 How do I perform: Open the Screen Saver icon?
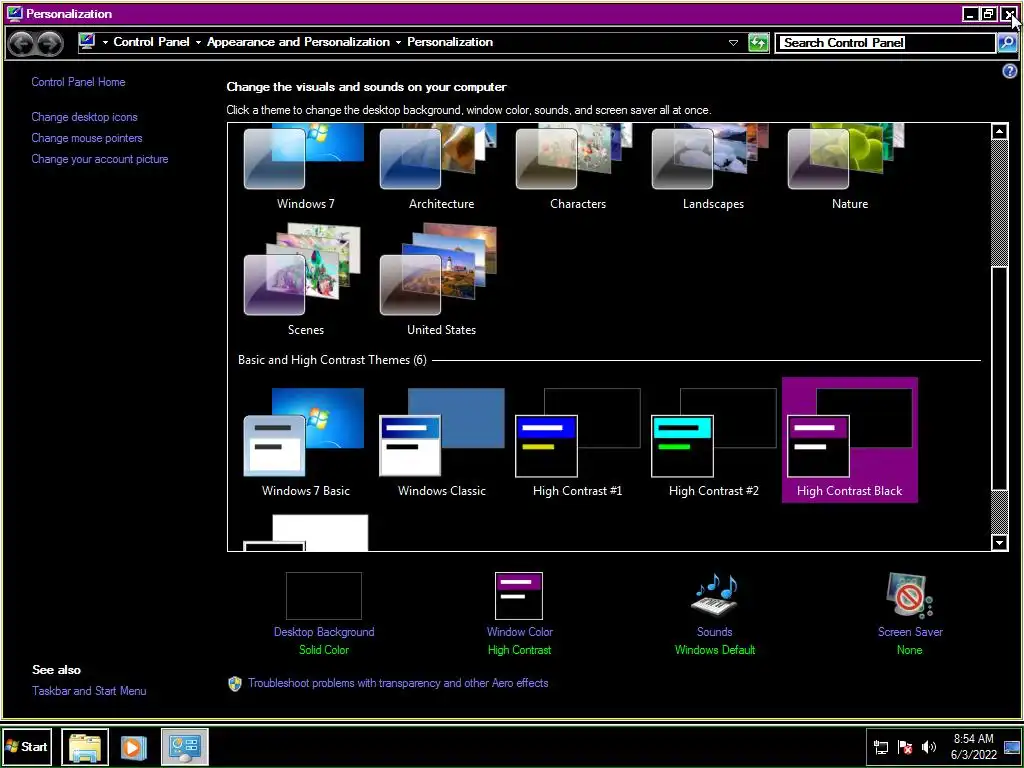tap(910, 595)
